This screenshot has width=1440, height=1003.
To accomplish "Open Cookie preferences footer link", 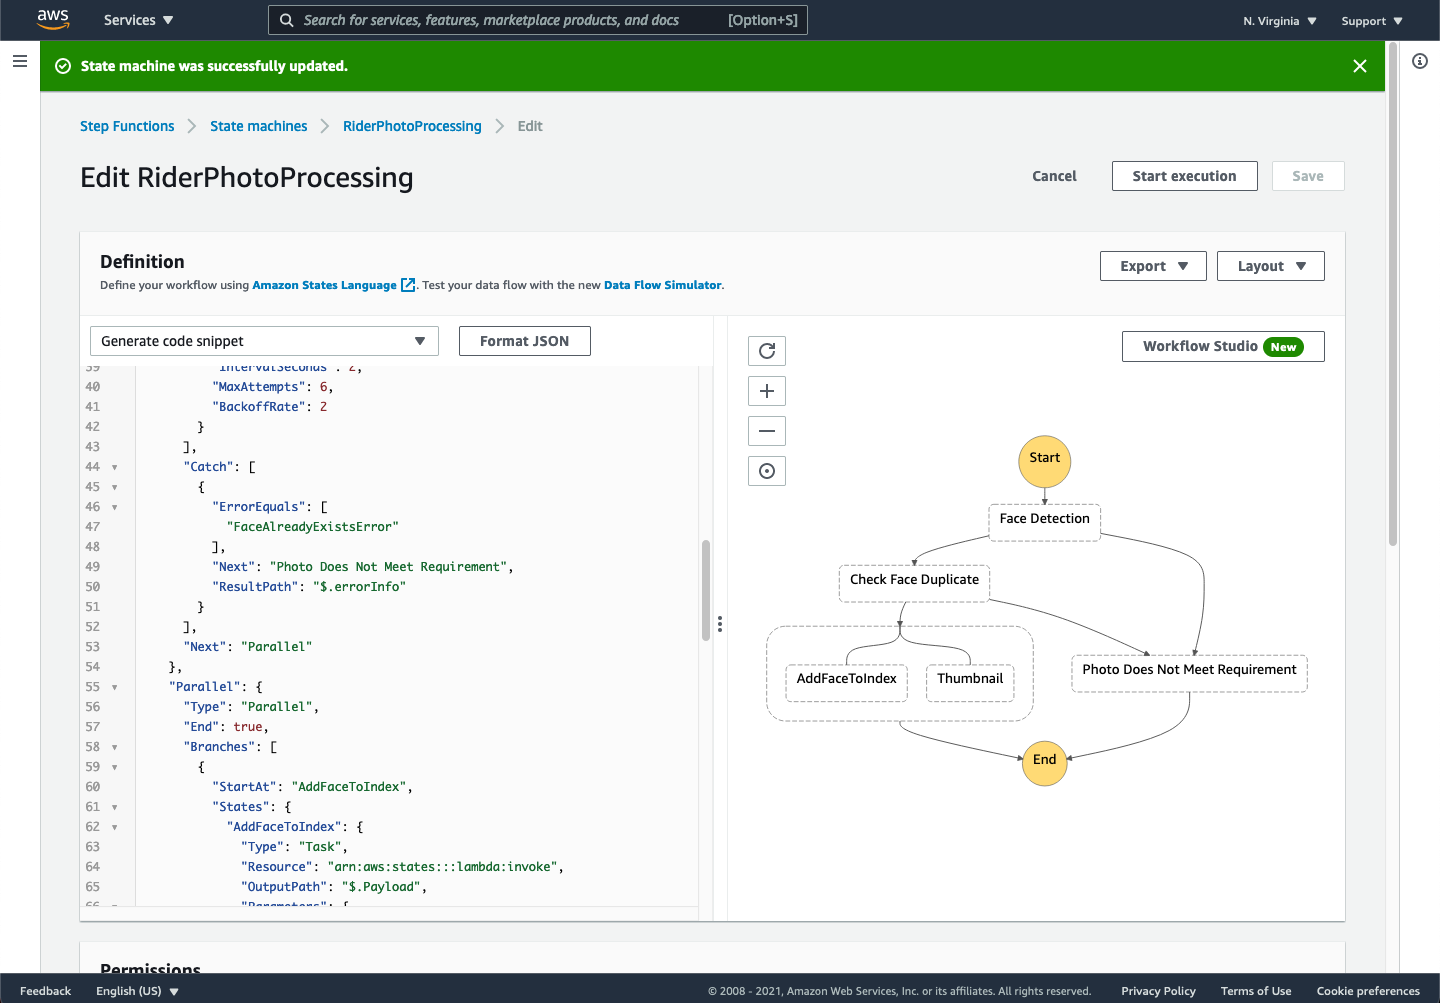I will [x=1368, y=991].
